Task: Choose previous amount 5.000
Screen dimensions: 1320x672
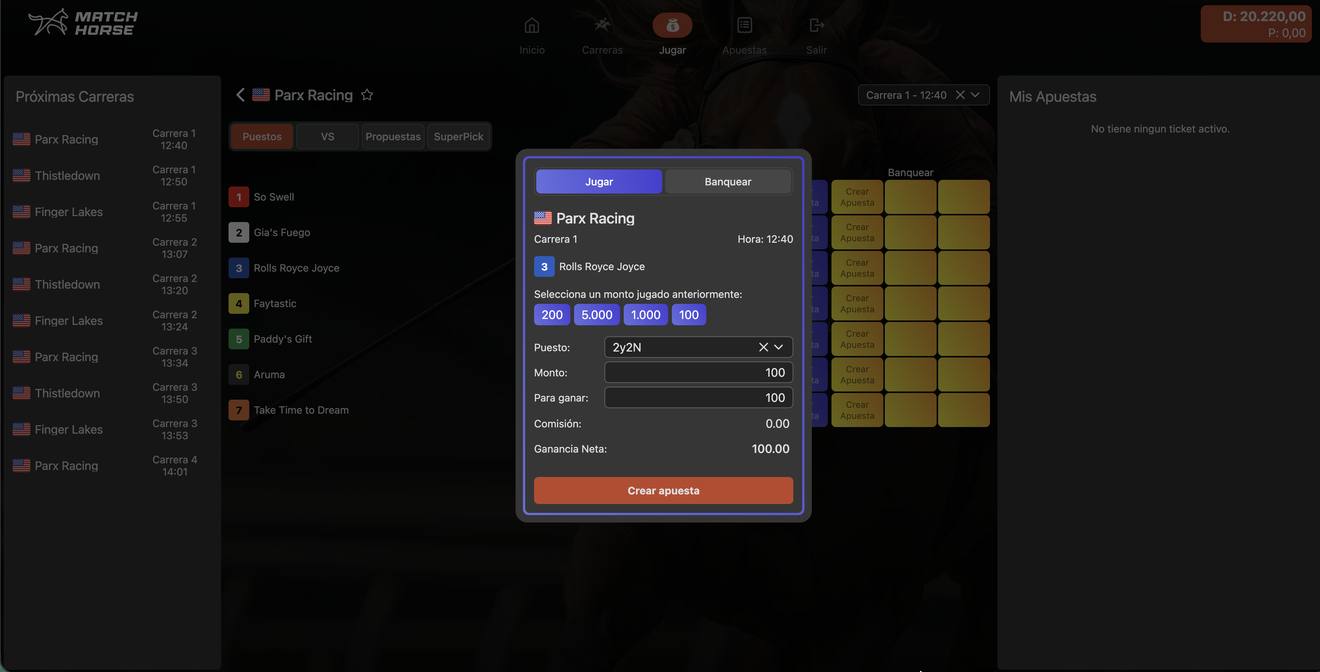Action: click(597, 315)
